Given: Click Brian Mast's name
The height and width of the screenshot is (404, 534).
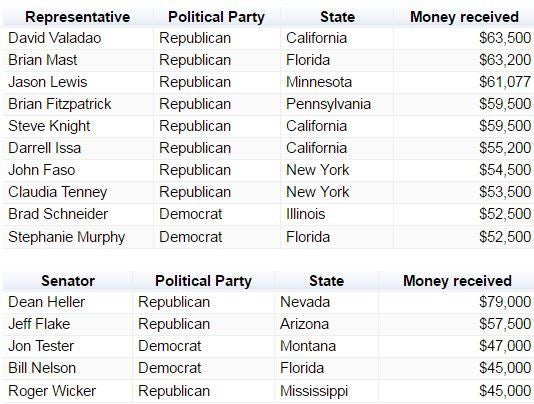Looking at the screenshot, I should pos(43,60).
